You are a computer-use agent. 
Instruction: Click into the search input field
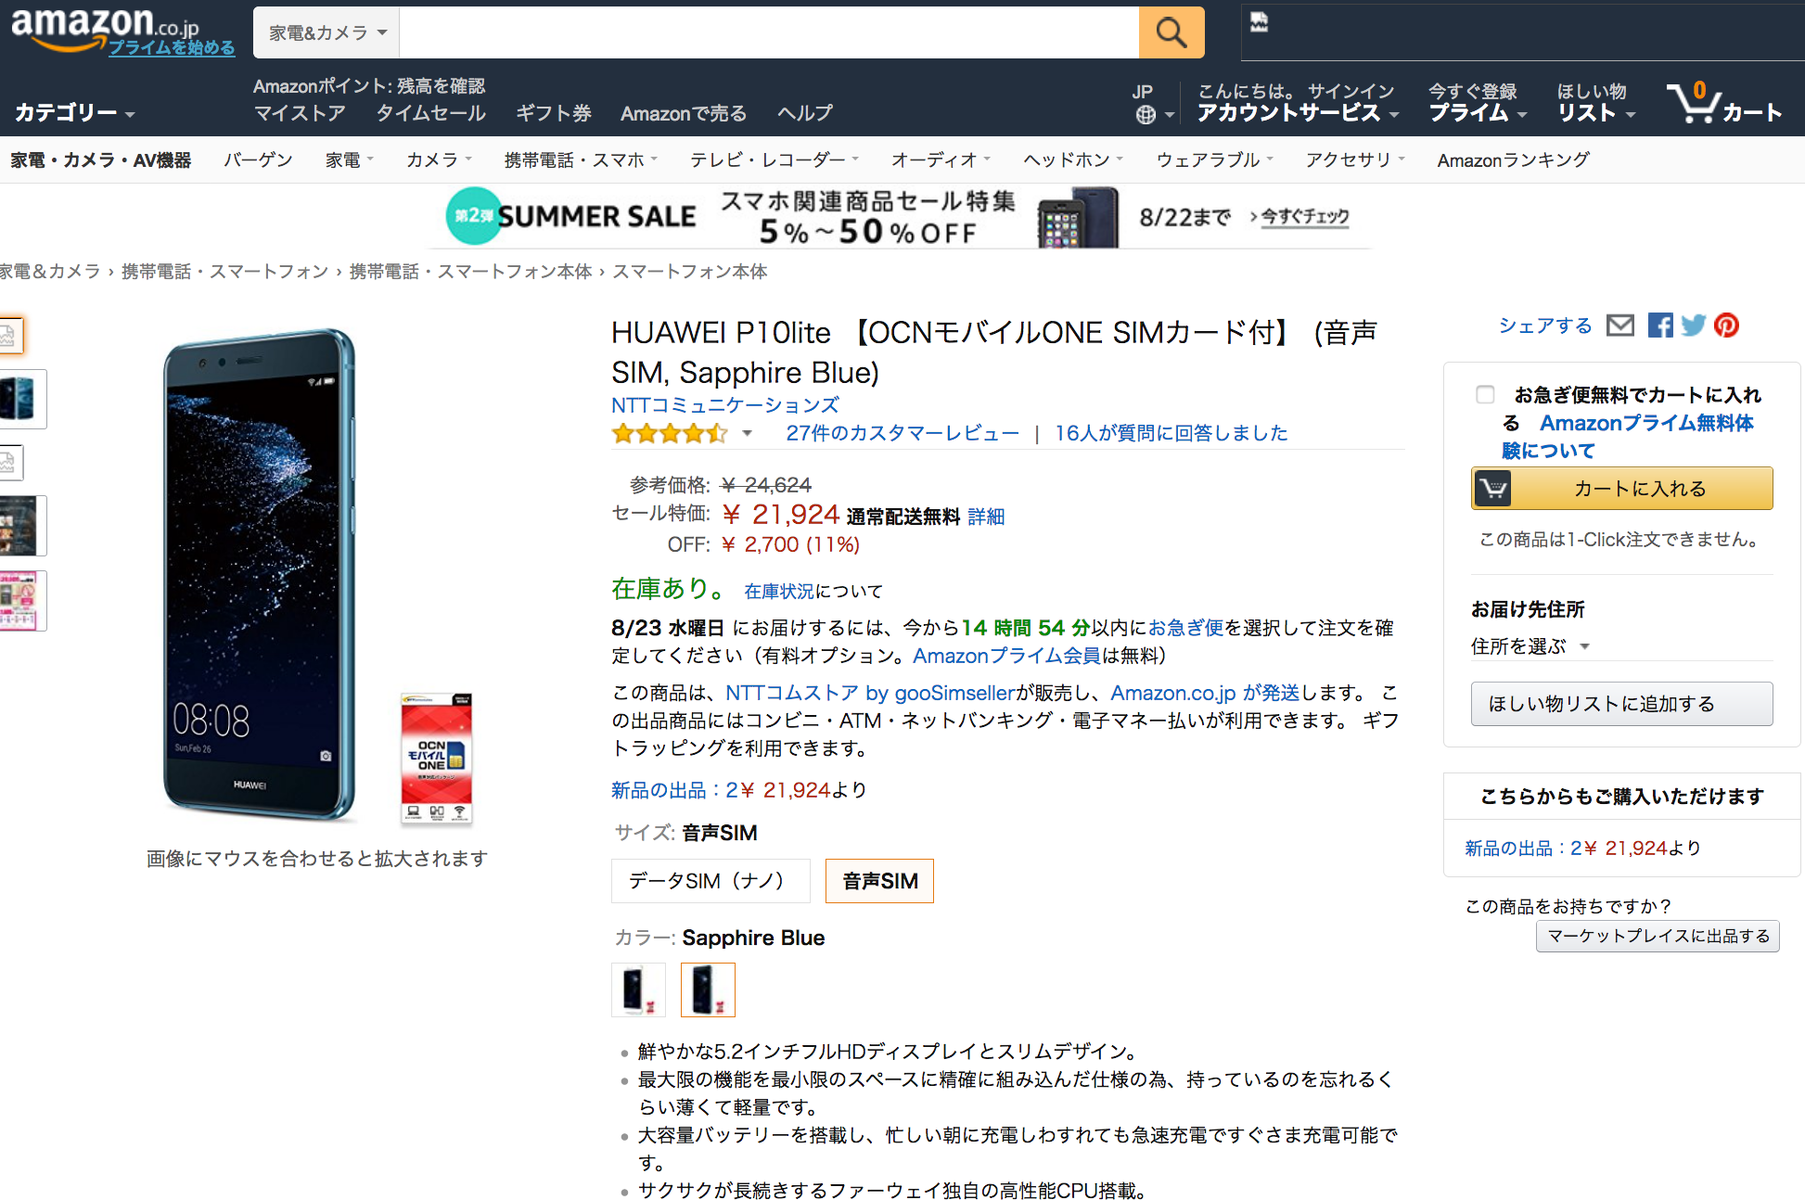pos(769,32)
